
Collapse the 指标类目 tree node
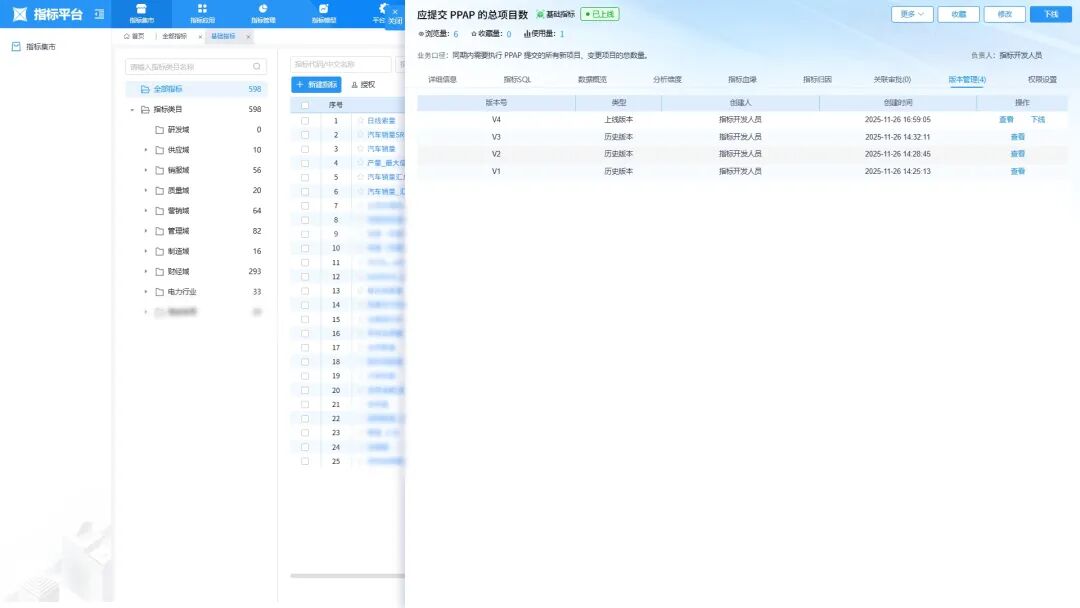click(132, 109)
